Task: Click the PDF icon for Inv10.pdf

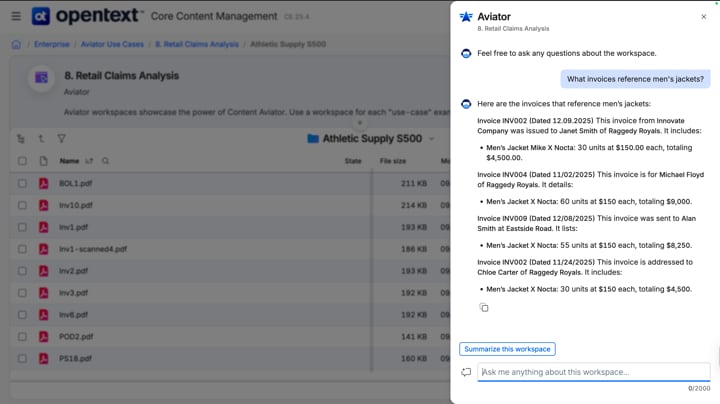Action: click(x=44, y=205)
